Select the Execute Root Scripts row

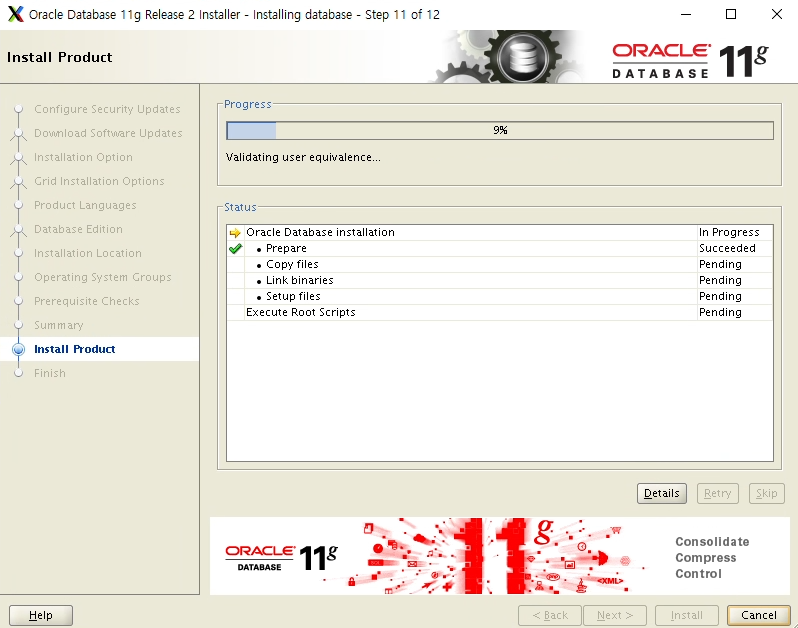click(500, 312)
